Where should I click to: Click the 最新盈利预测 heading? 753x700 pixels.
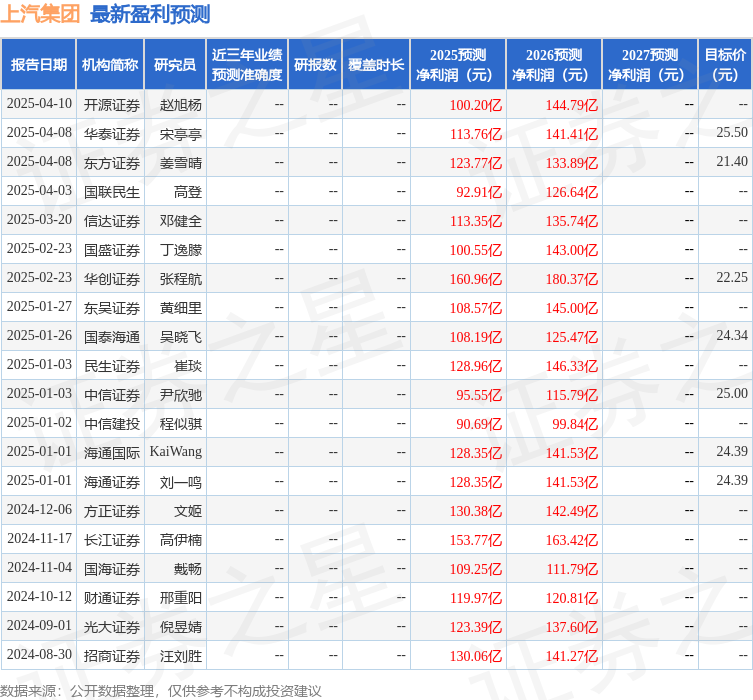coord(150,14)
